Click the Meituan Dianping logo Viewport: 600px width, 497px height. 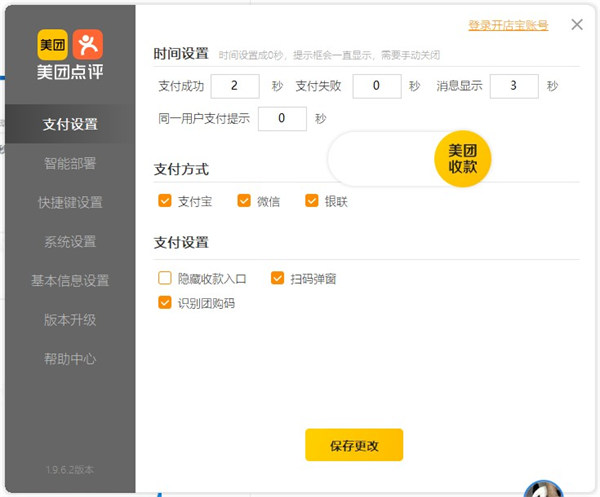70,55
